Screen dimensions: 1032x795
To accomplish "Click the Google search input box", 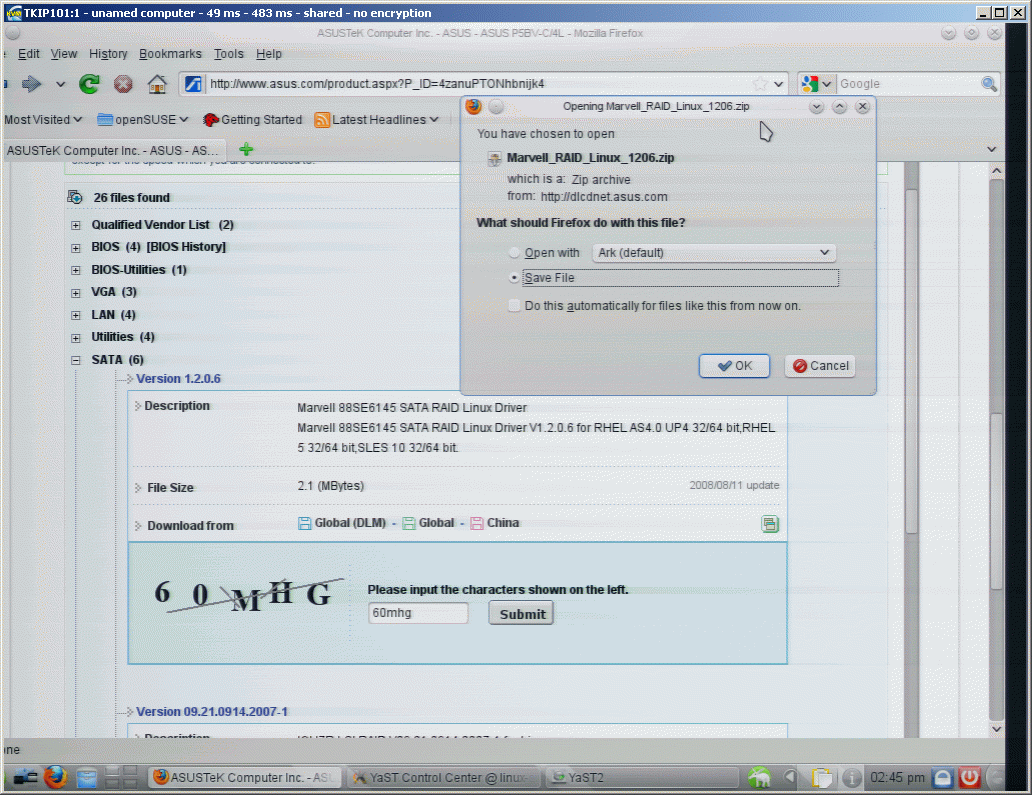I will point(908,84).
